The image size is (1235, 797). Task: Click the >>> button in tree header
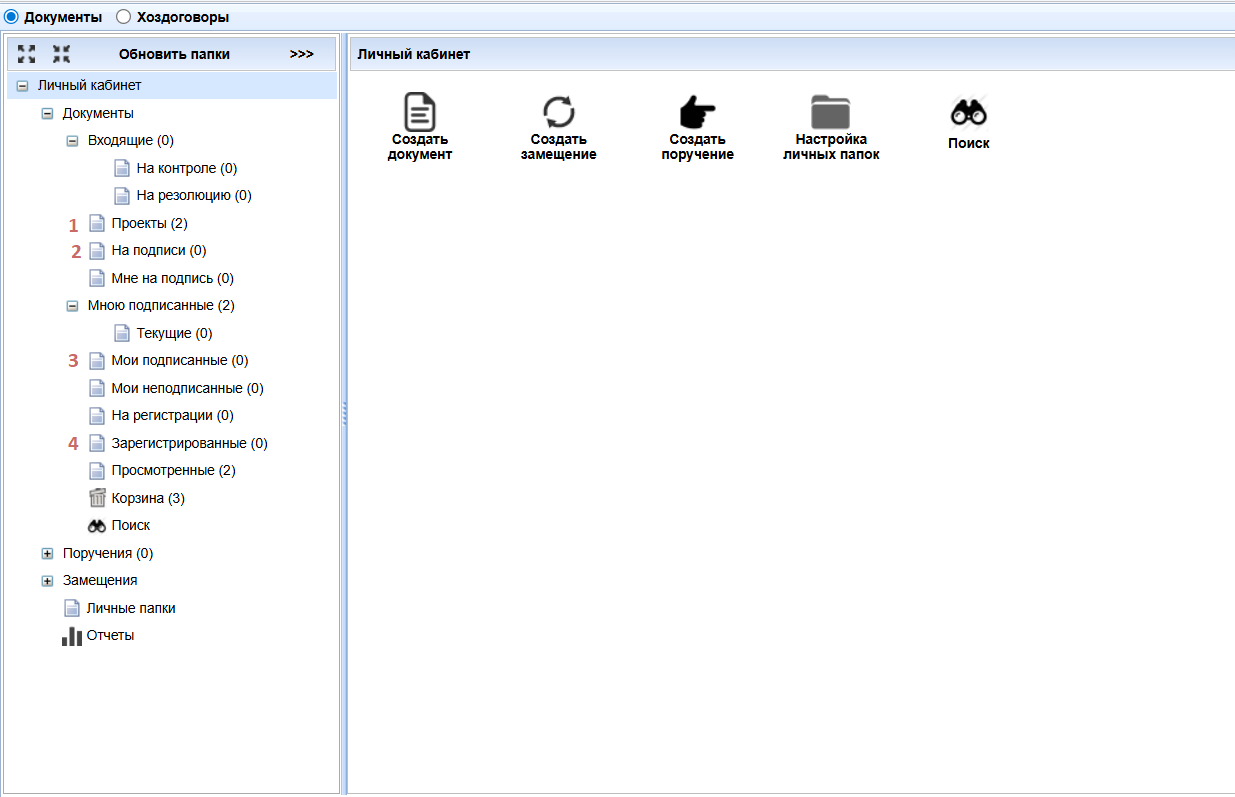pyautogui.click(x=301, y=54)
